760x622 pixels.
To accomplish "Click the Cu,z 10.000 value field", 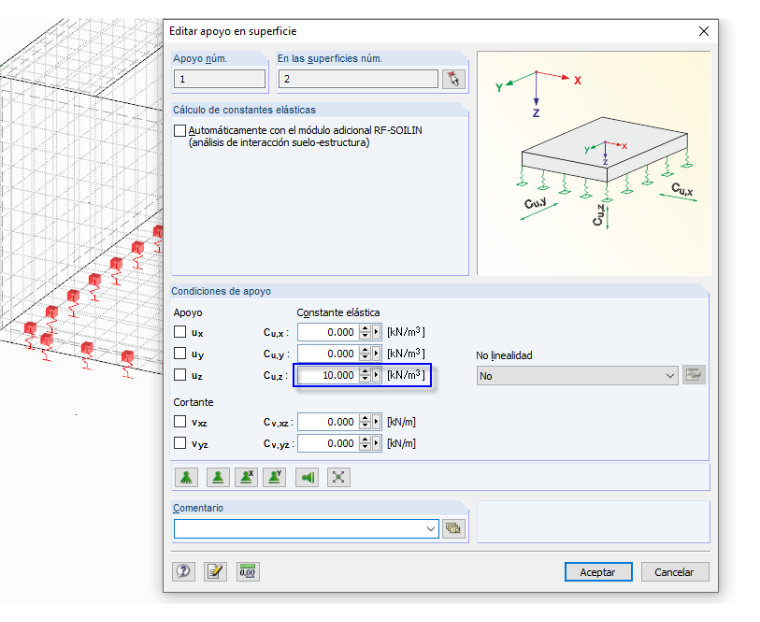I will 329,375.
